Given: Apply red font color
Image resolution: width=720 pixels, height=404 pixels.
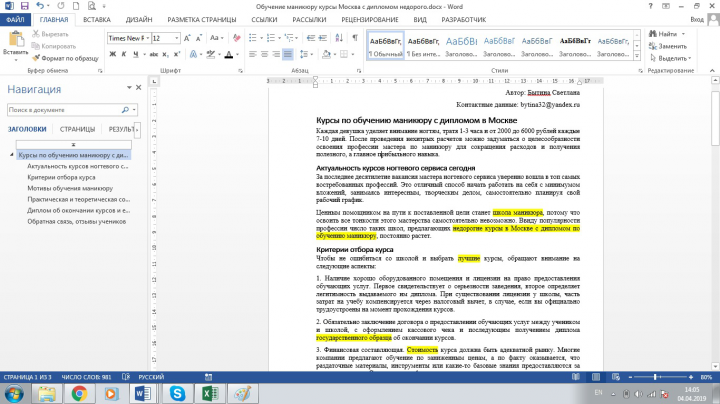Looking at the screenshot, I should [x=229, y=54].
